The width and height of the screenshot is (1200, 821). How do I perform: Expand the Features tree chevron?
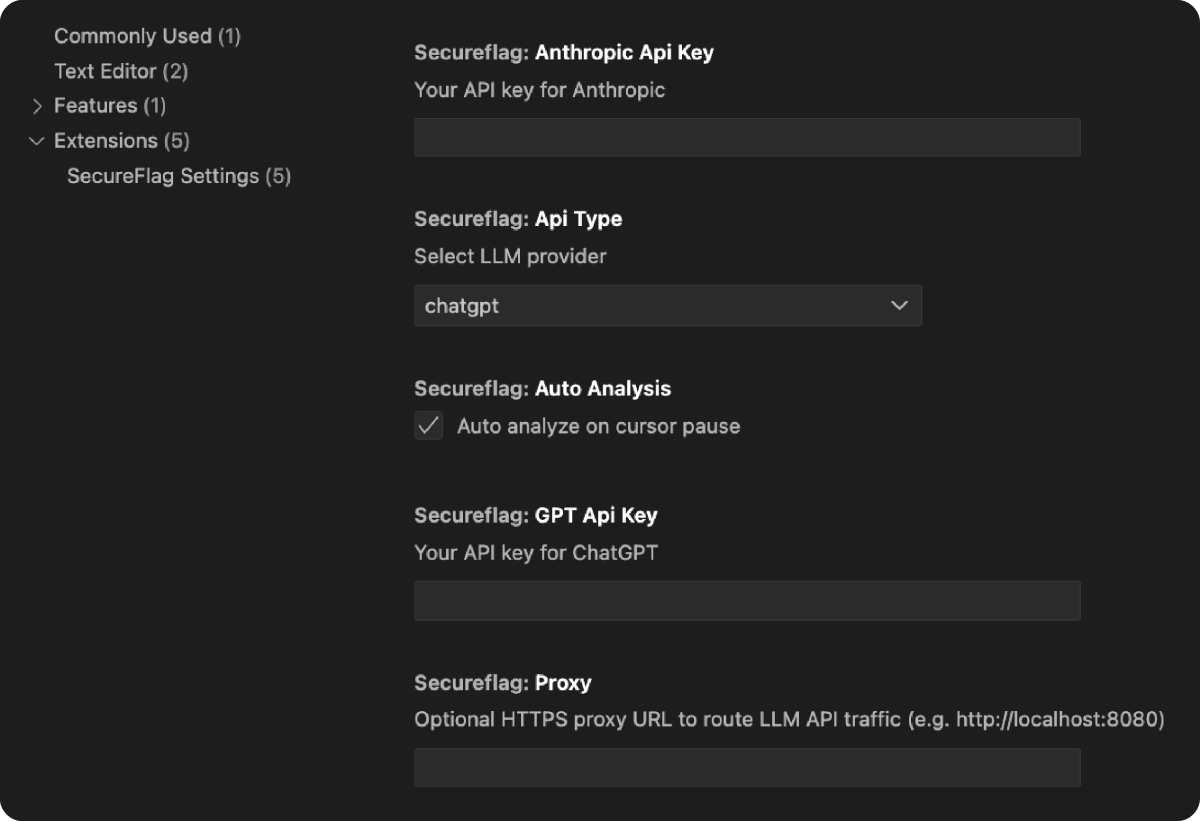pyautogui.click(x=37, y=106)
